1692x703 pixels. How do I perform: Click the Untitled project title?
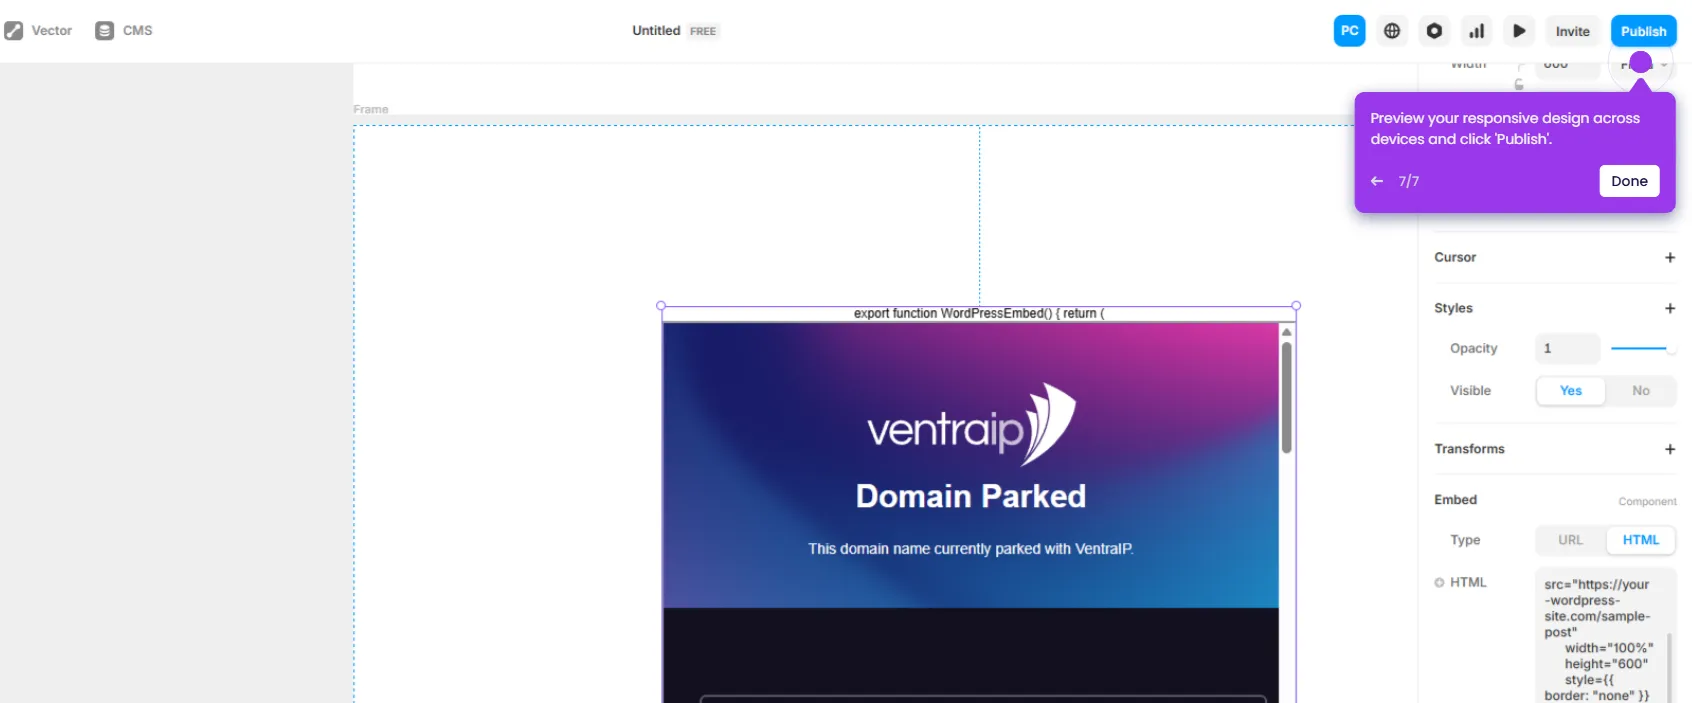click(x=656, y=31)
